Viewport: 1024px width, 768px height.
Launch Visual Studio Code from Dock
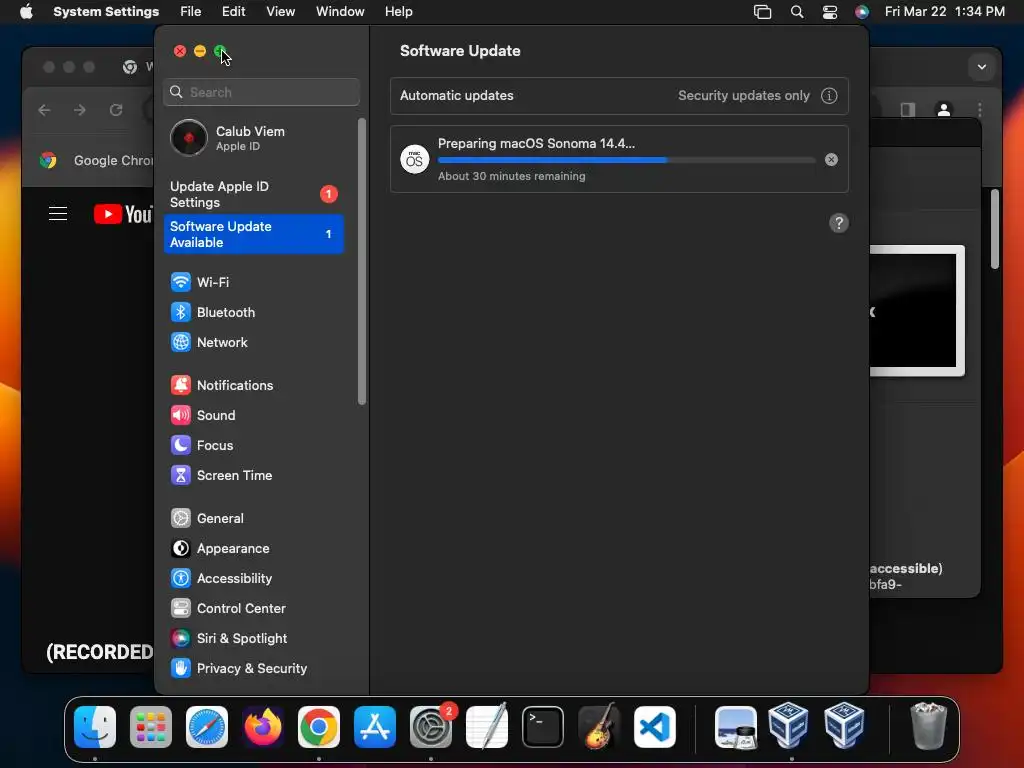[x=655, y=727]
